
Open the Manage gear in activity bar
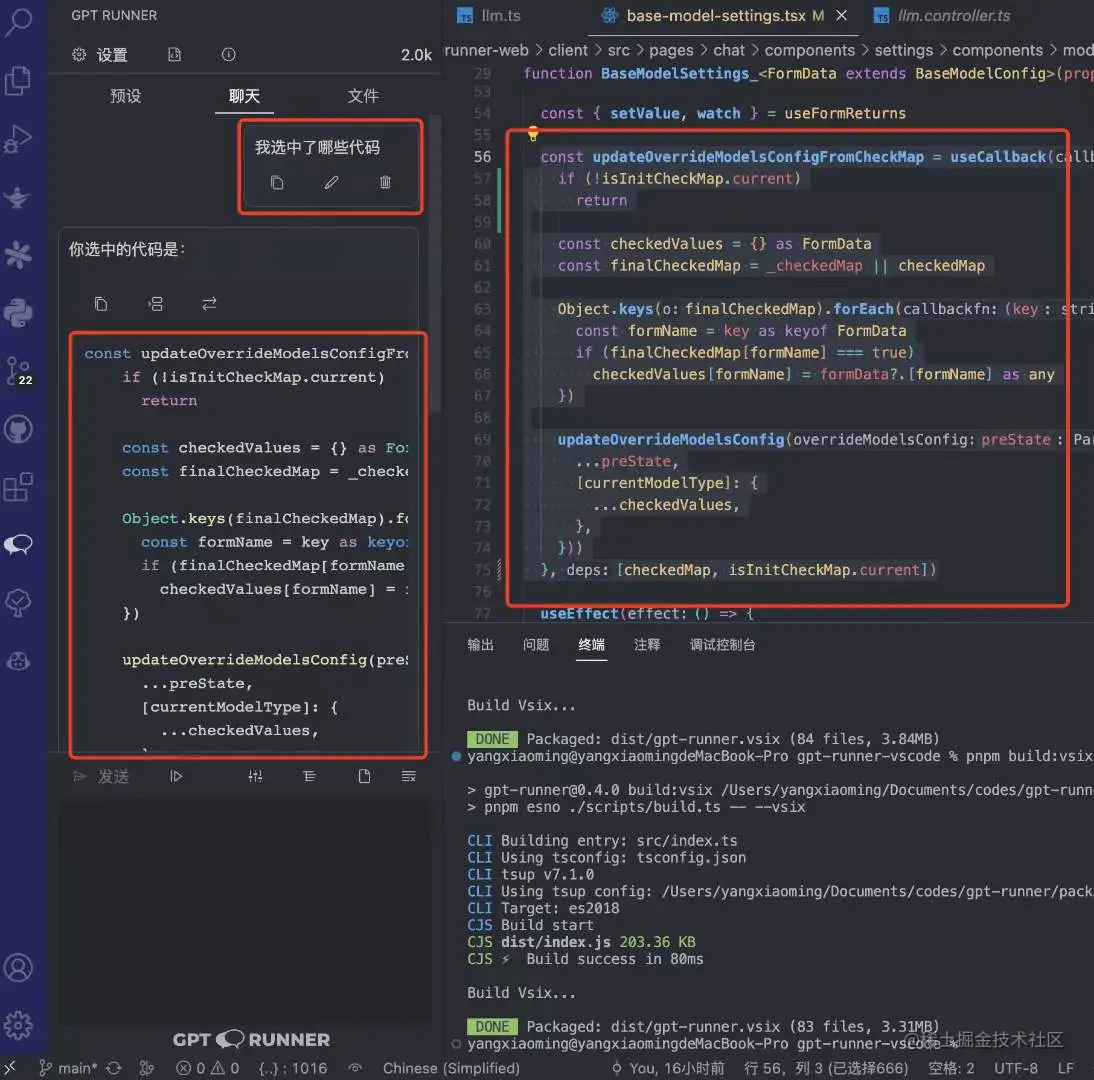(x=18, y=1026)
